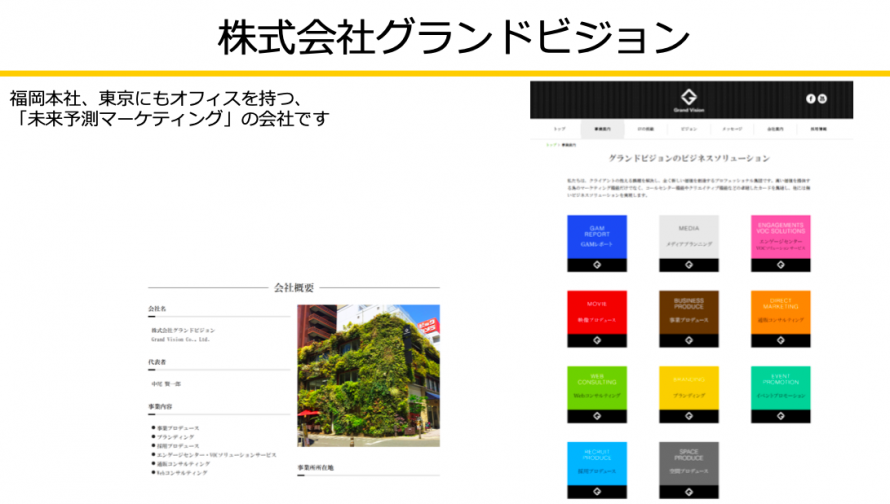The height and width of the screenshot is (504, 890).
Task: Click arrow icon under pink ENGAGEMENTS VOC SOLUTIONS tile
Action: (780, 265)
